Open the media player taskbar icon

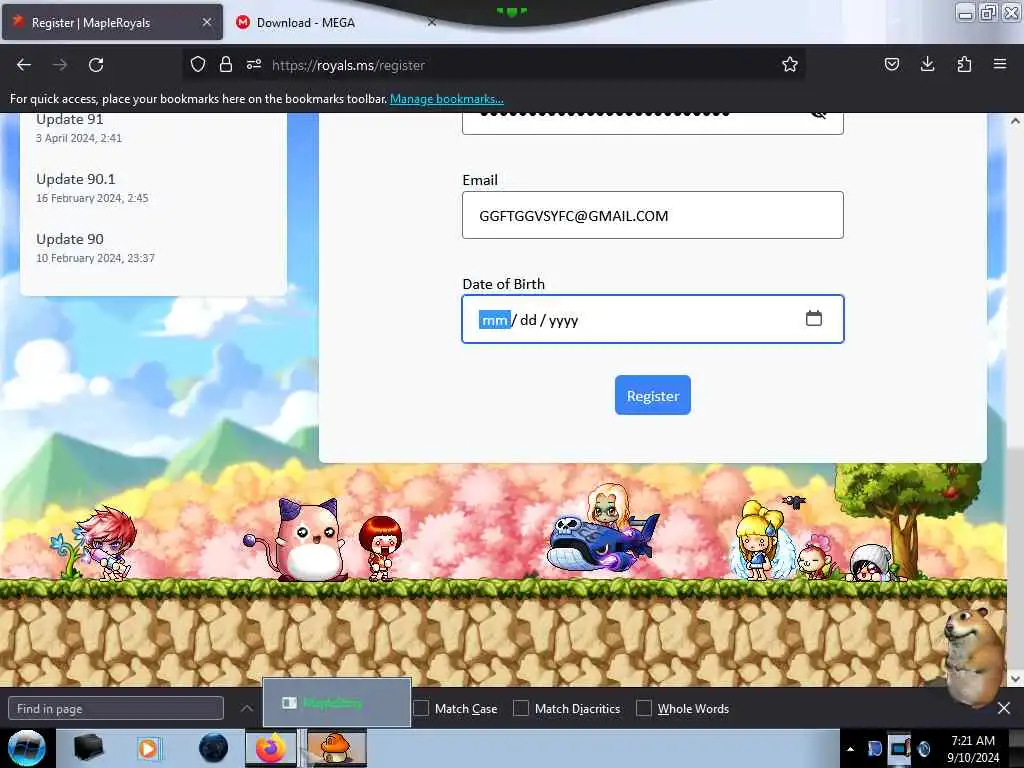148,748
